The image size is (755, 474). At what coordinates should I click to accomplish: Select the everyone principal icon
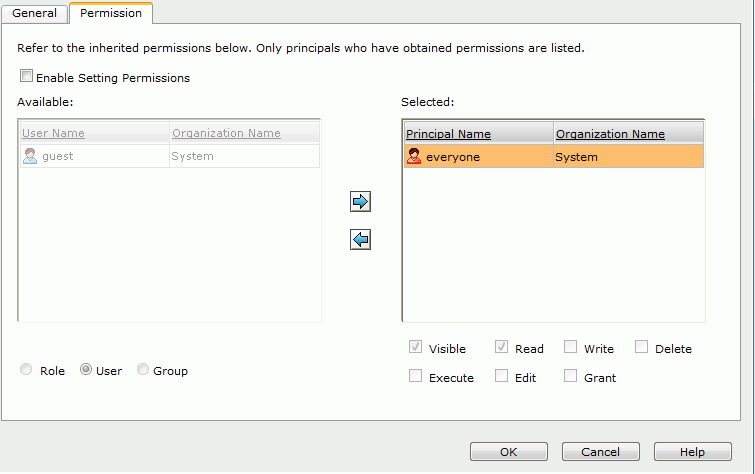coord(414,156)
